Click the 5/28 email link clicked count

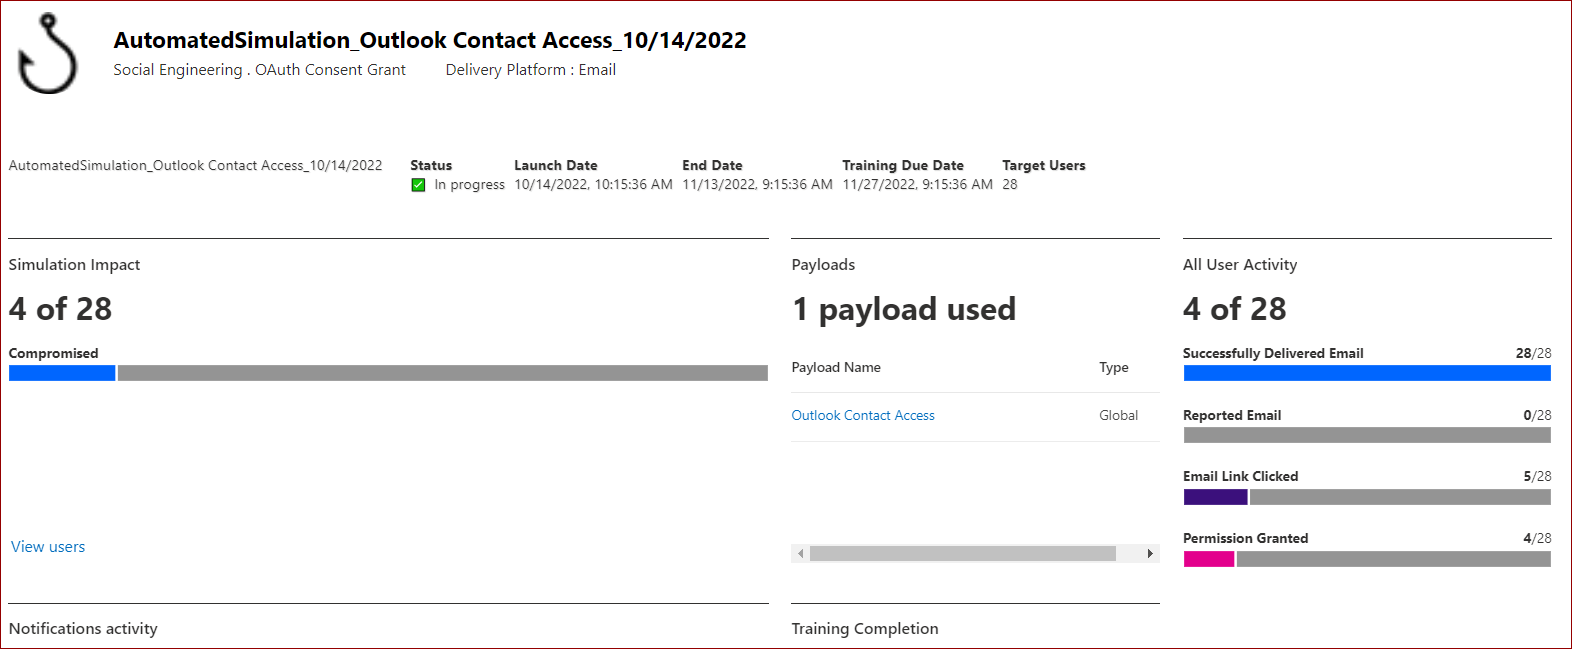tap(1538, 477)
